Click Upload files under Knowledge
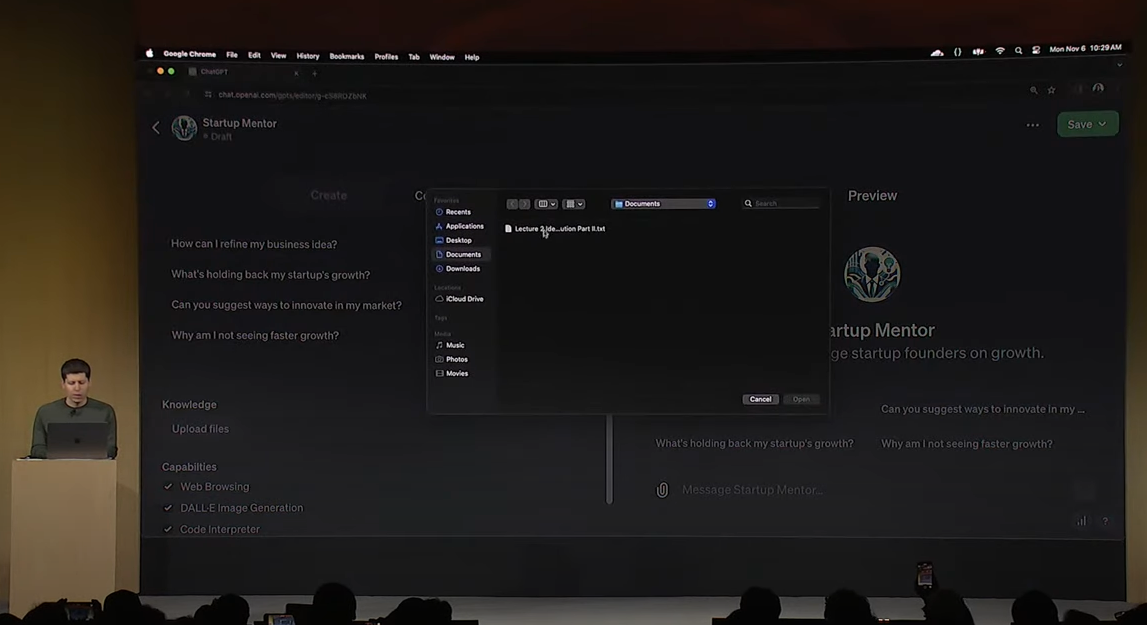 (x=200, y=429)
